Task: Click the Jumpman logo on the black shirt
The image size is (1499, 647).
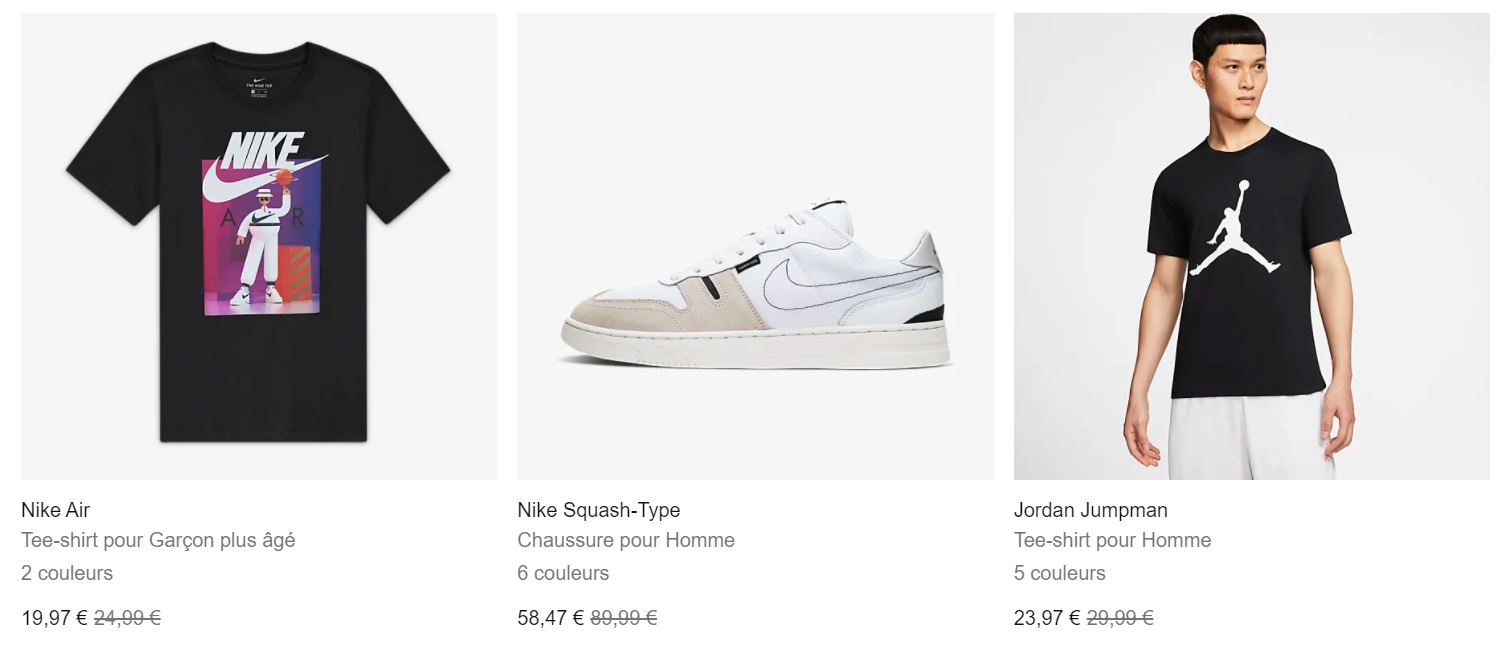Action: [1239, 228]
